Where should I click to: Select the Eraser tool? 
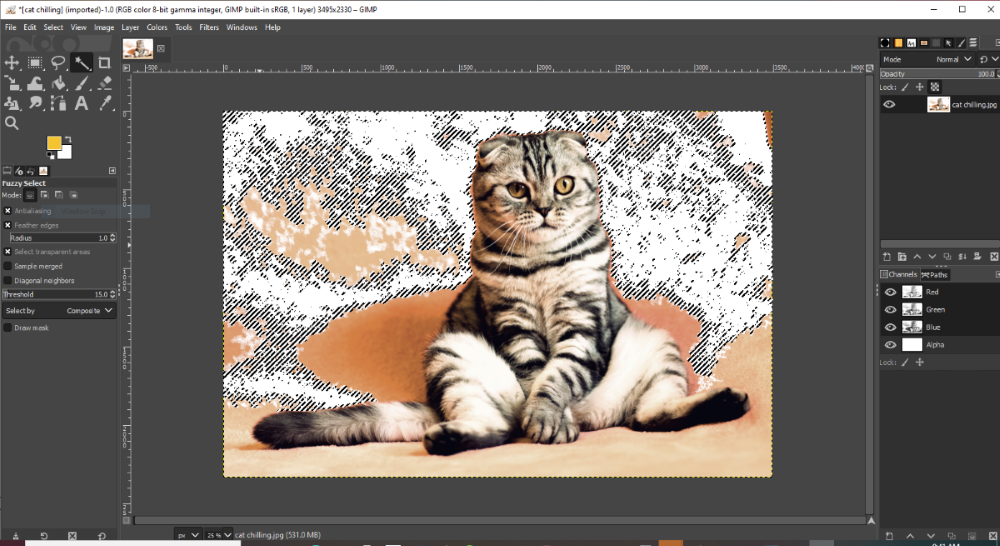pyautogui.click(x=104, y=84)
